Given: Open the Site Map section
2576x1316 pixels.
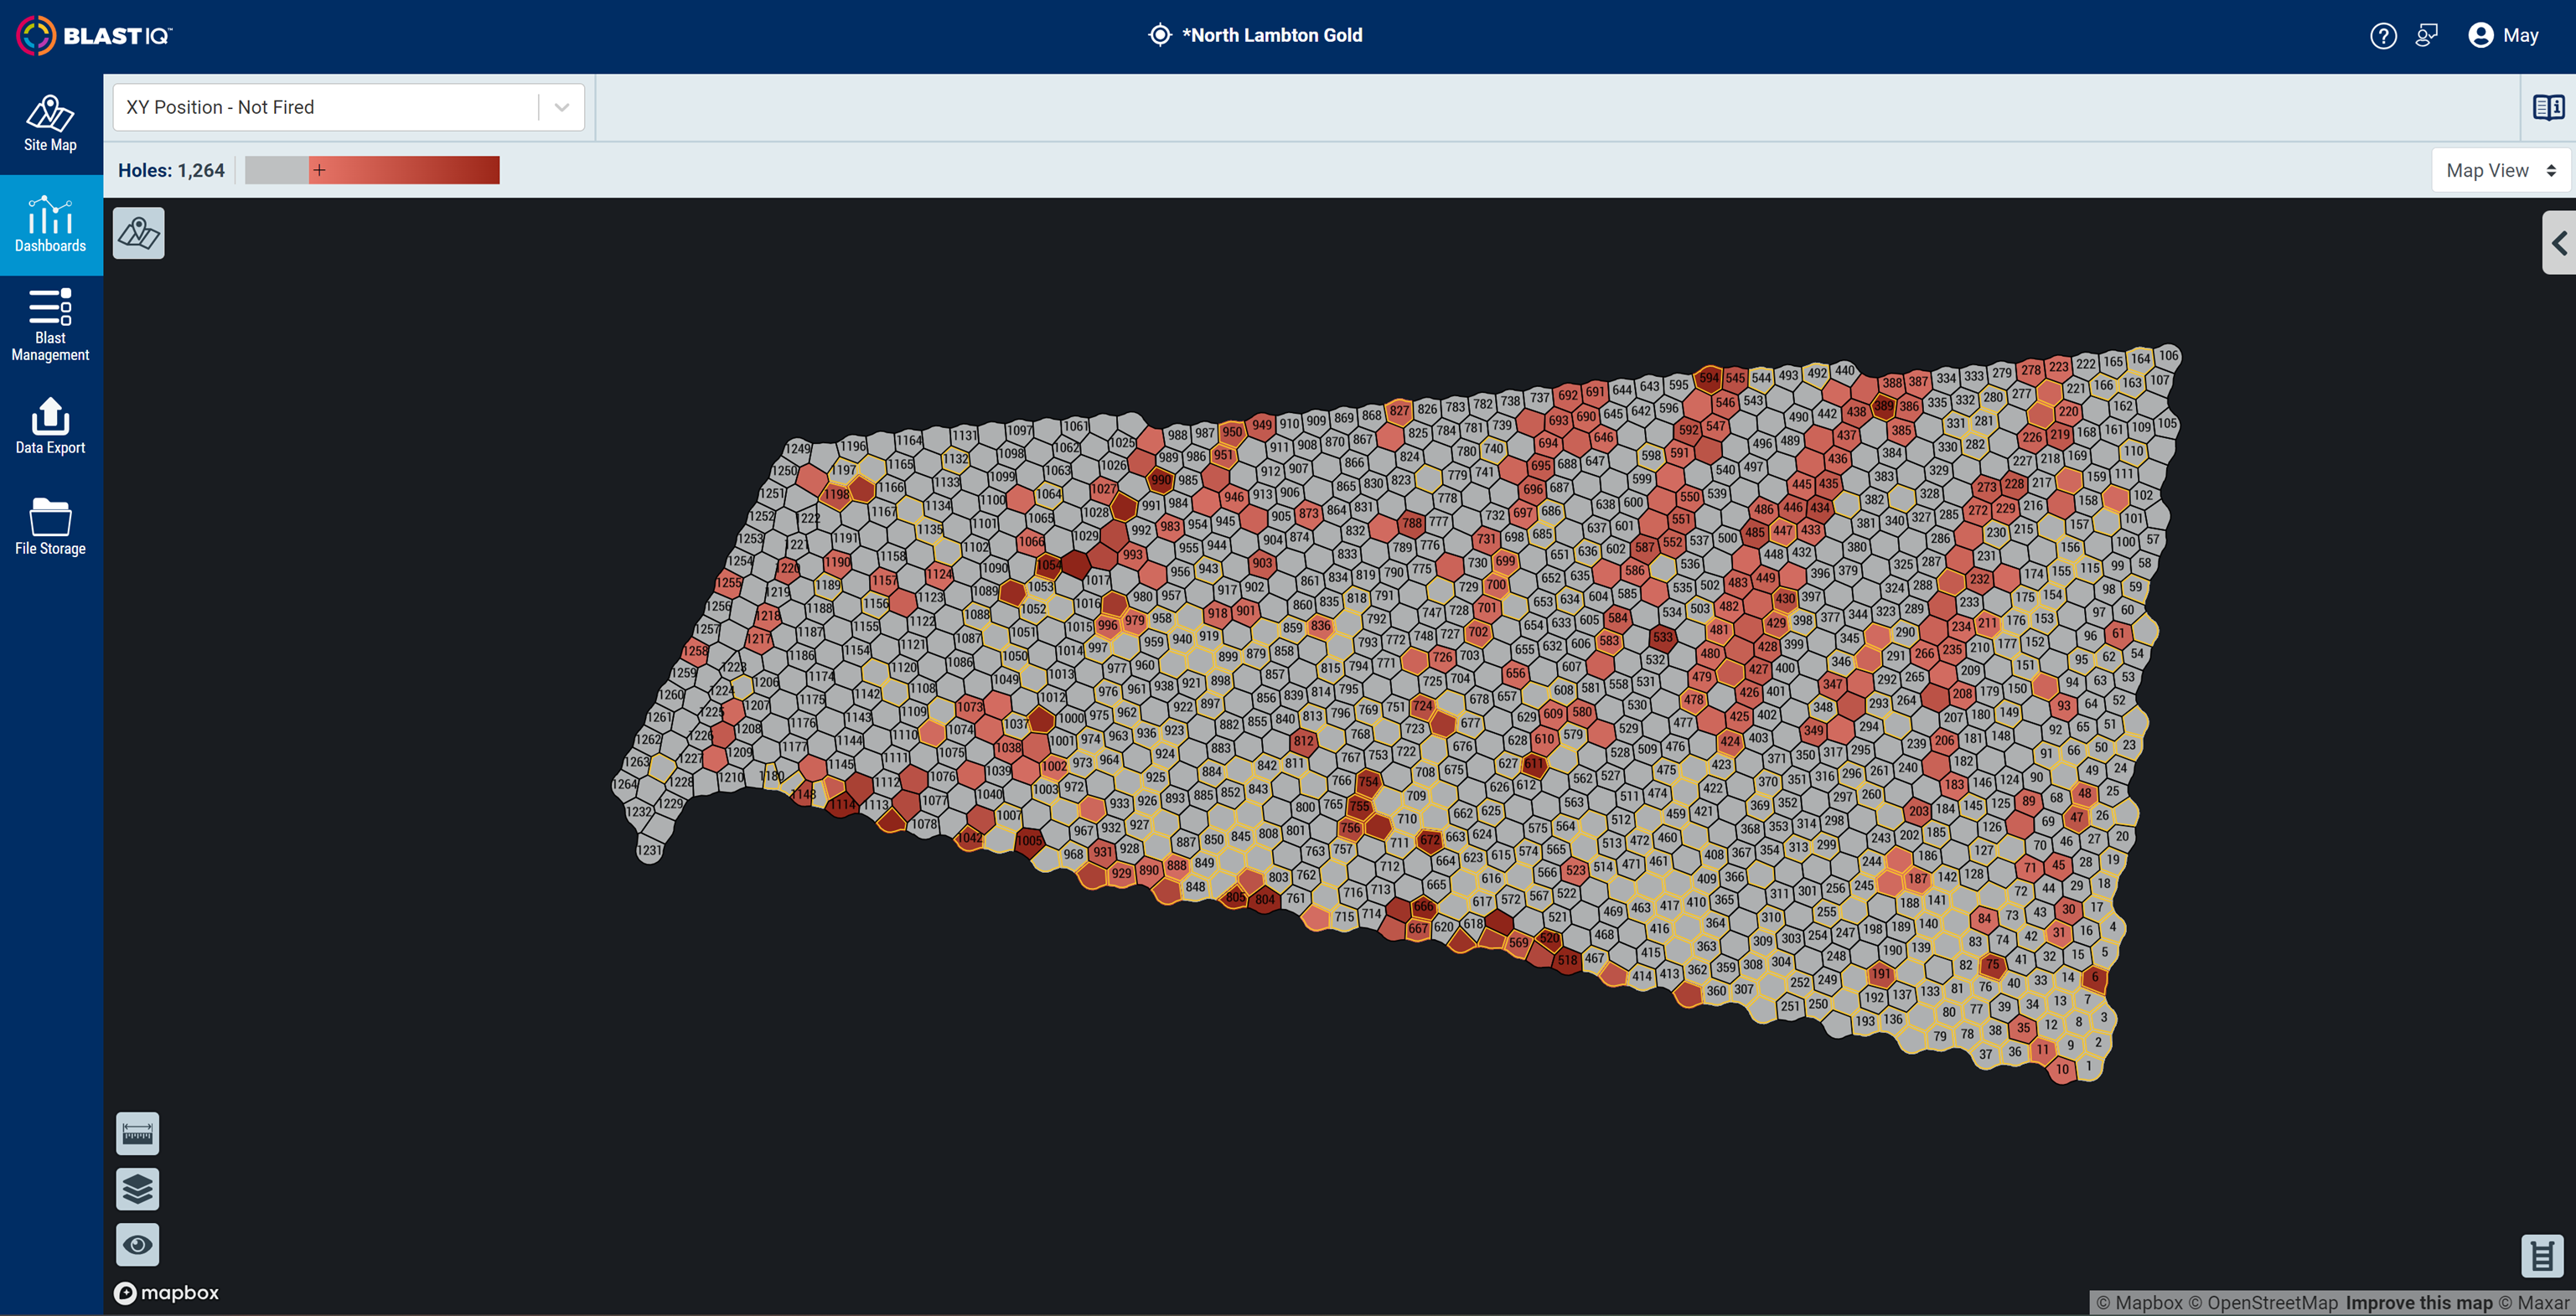Looking at the screenshot, I should (x=50, y=124).
